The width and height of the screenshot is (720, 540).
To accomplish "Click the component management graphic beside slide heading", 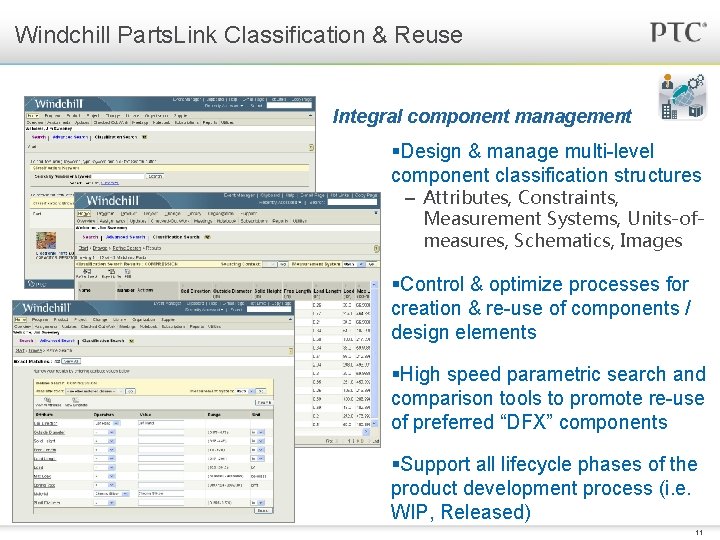I will coord(682,97).
